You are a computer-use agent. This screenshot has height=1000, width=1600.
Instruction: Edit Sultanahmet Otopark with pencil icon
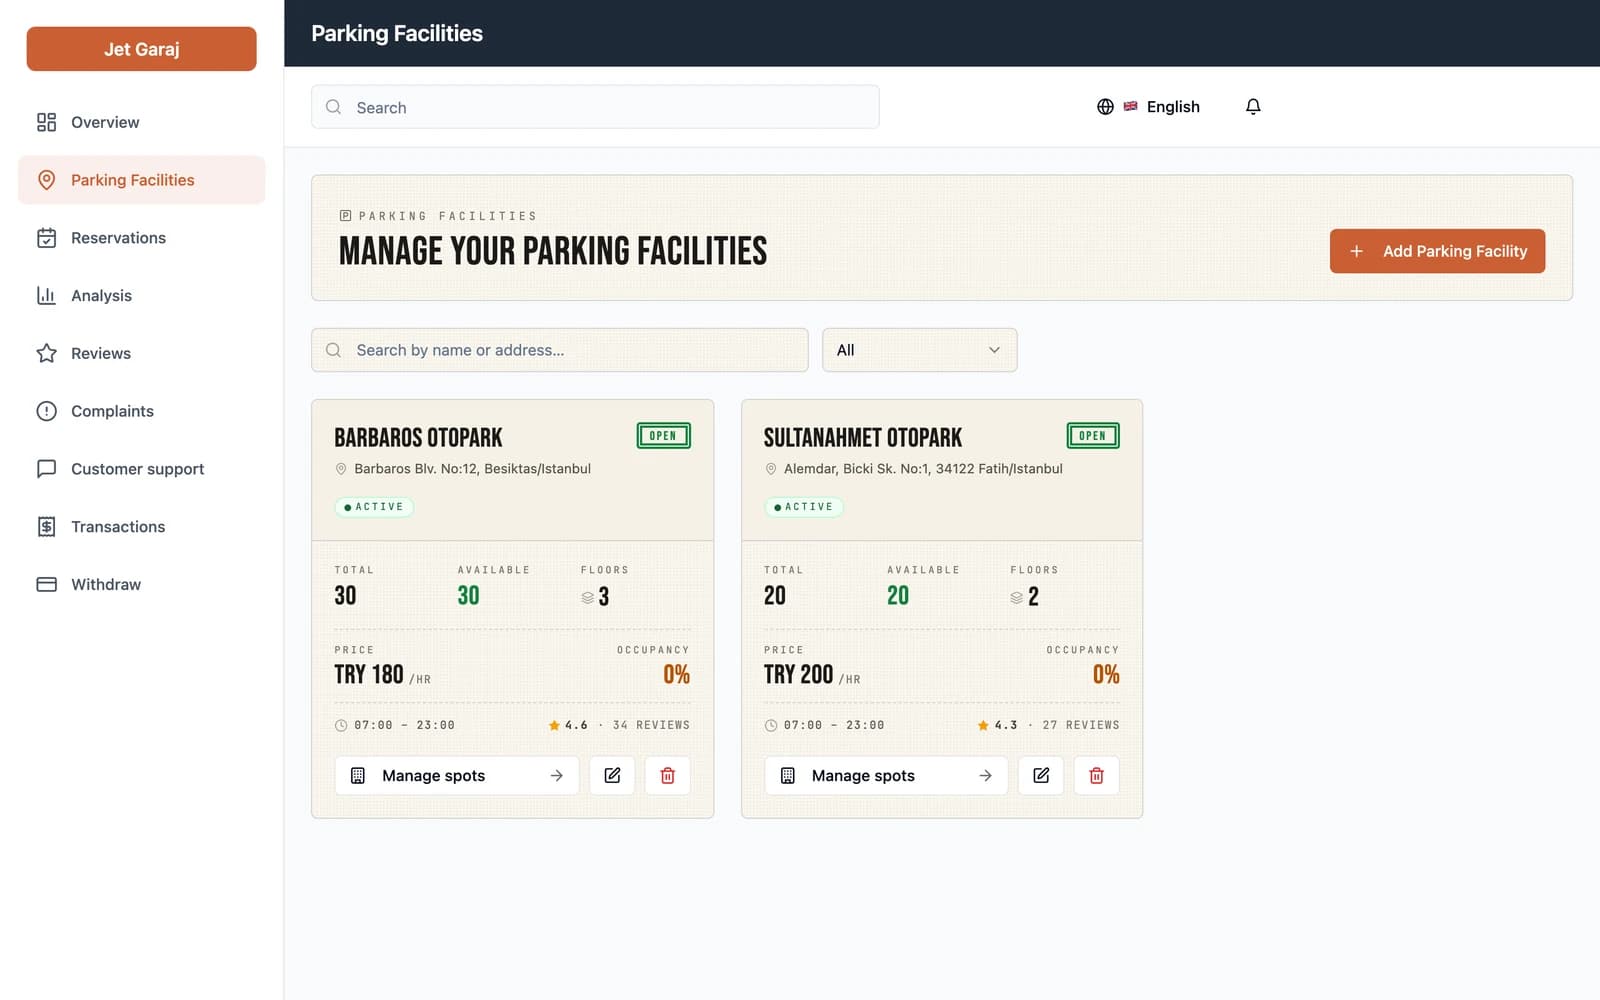click(1041, 775)
